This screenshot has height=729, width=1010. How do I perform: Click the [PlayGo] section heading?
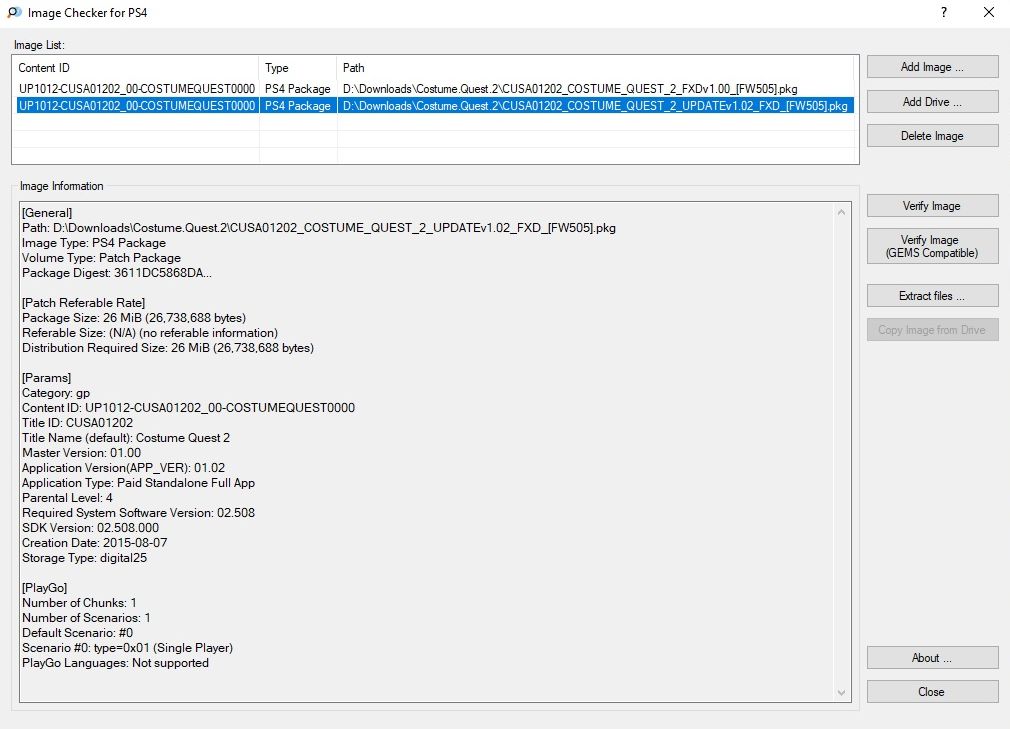pos(44,588)
